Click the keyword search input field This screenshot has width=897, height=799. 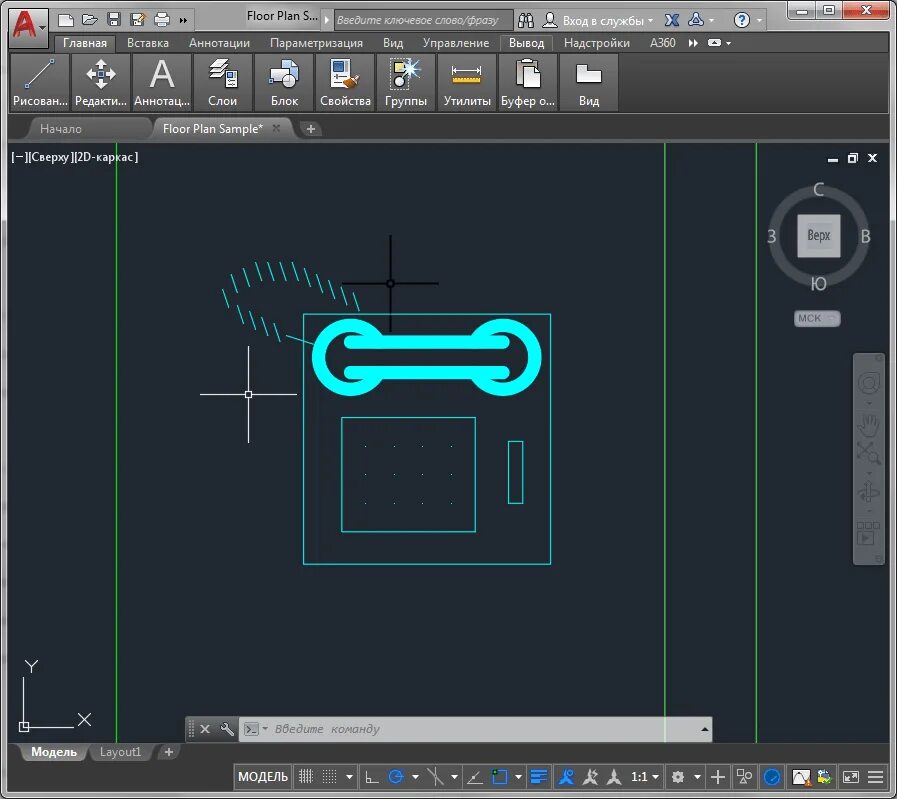(x=423, y=21)
